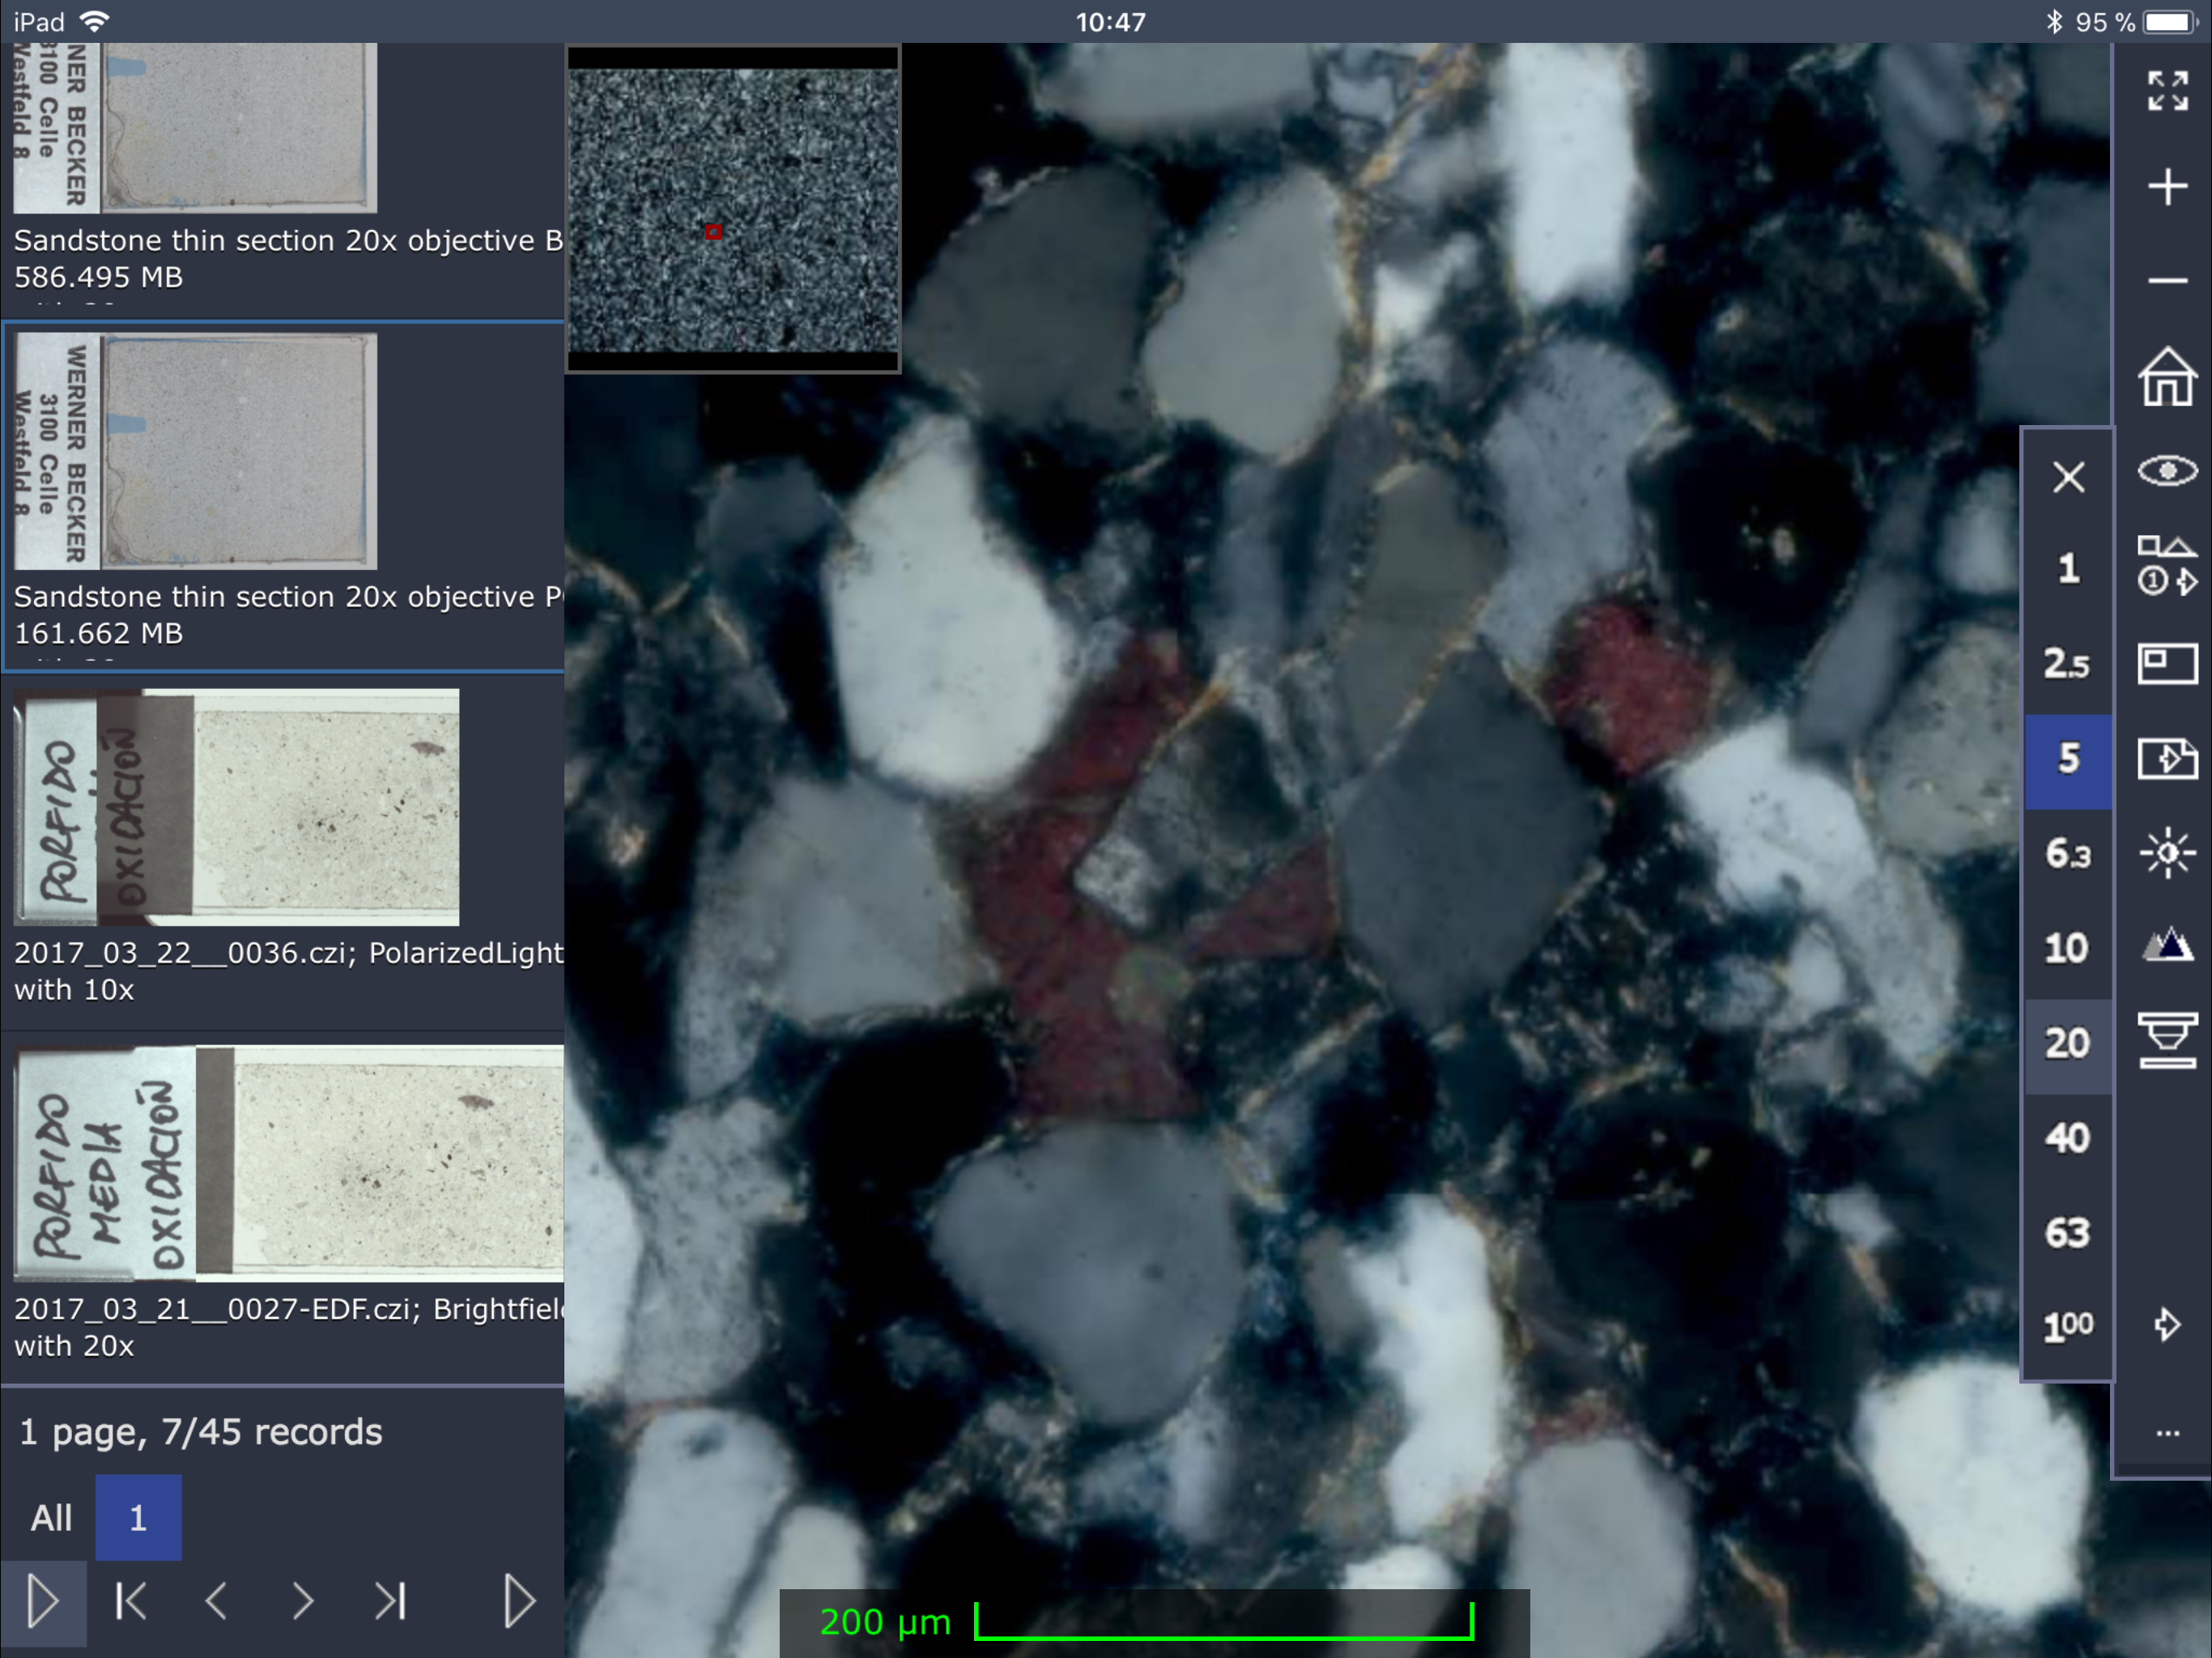Collapse the image list with left triangle
The height and width of the screenshot is (1658, 2212).
42,1601
